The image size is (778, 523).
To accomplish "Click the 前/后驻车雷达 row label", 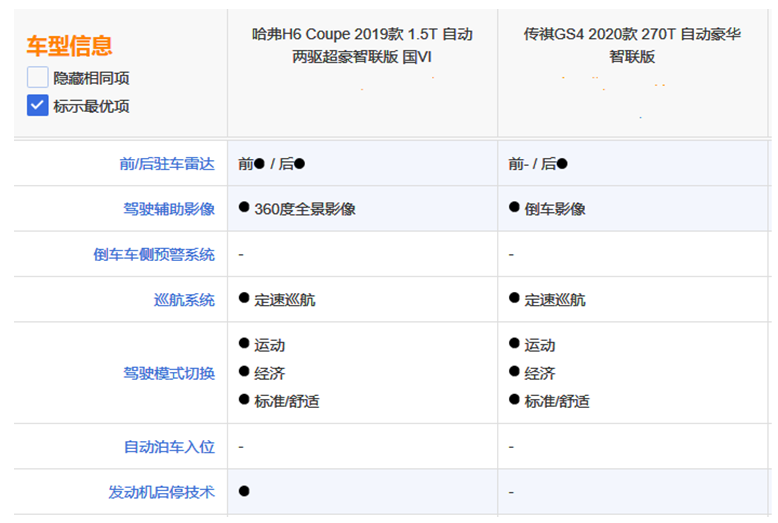I will coord(167,164).
